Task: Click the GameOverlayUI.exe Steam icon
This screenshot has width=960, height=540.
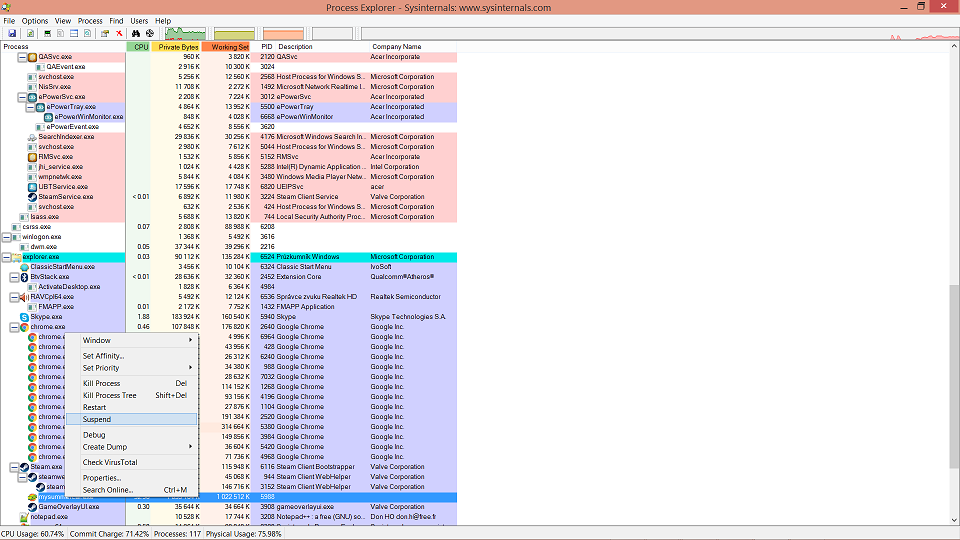Action: pos(32,507)
